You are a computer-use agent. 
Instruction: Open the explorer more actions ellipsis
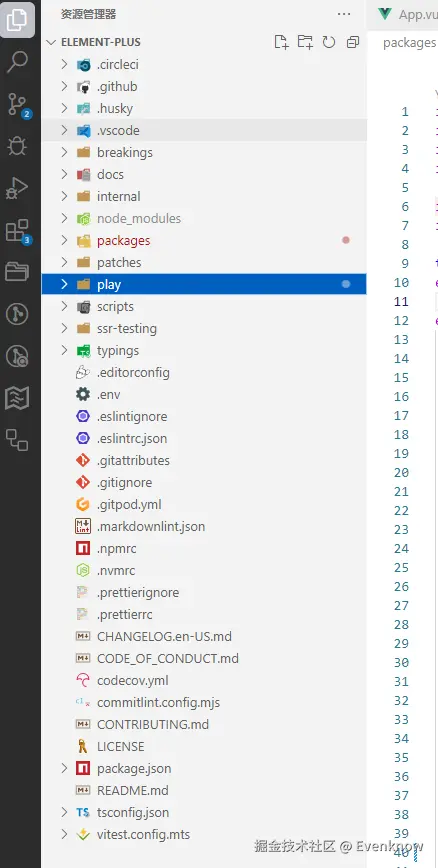click(344, 14)
